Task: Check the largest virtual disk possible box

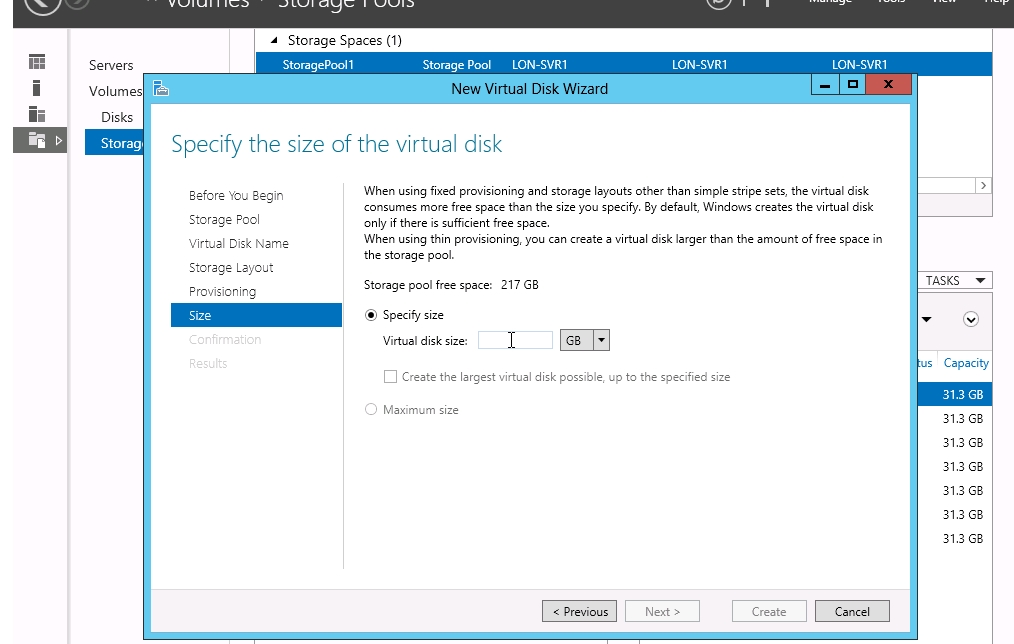Action: click(x=391, y=377)
